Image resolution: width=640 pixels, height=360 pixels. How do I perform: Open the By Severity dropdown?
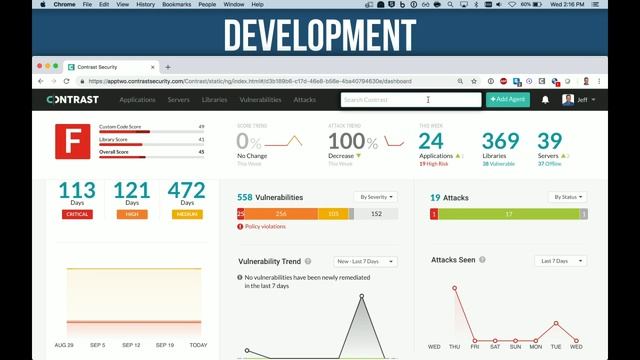pos(376,197)
